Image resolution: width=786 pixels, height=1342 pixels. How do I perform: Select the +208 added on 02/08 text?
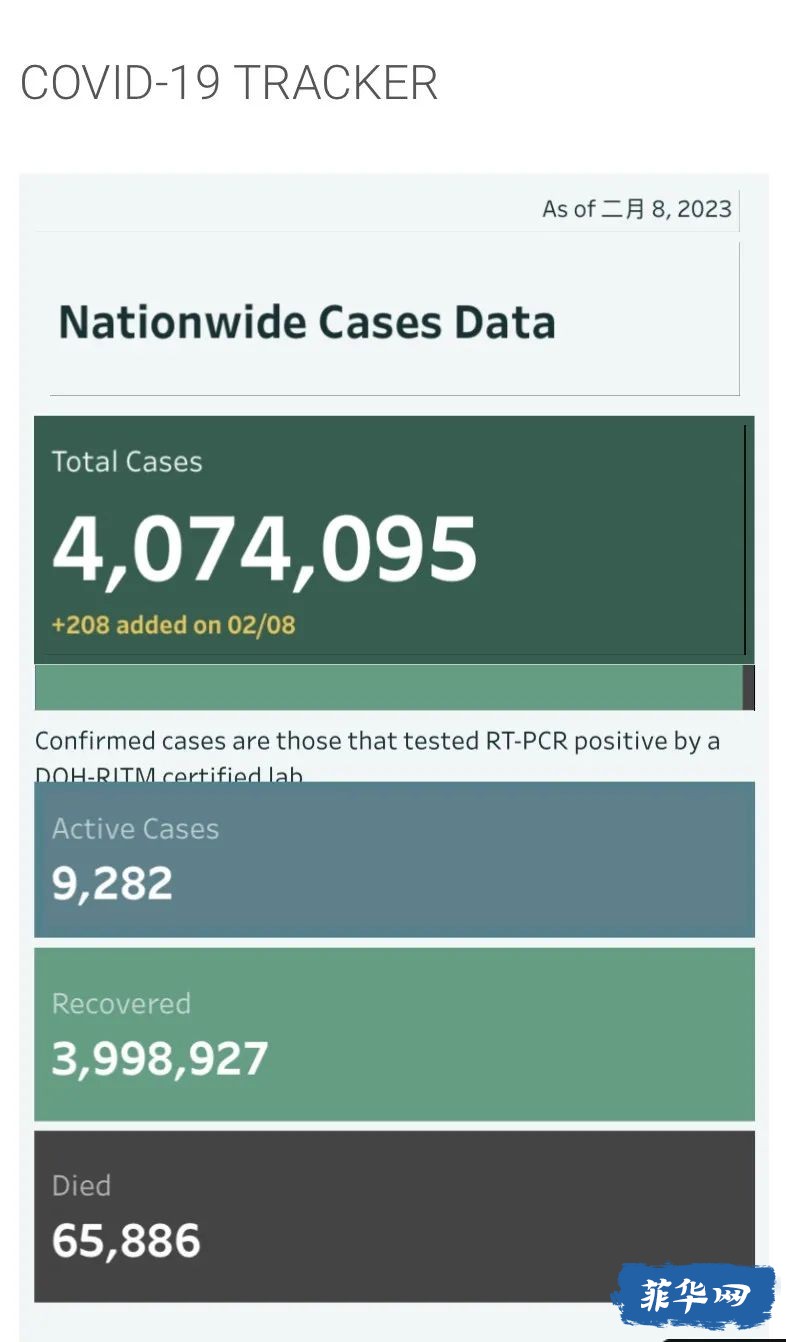174,626
